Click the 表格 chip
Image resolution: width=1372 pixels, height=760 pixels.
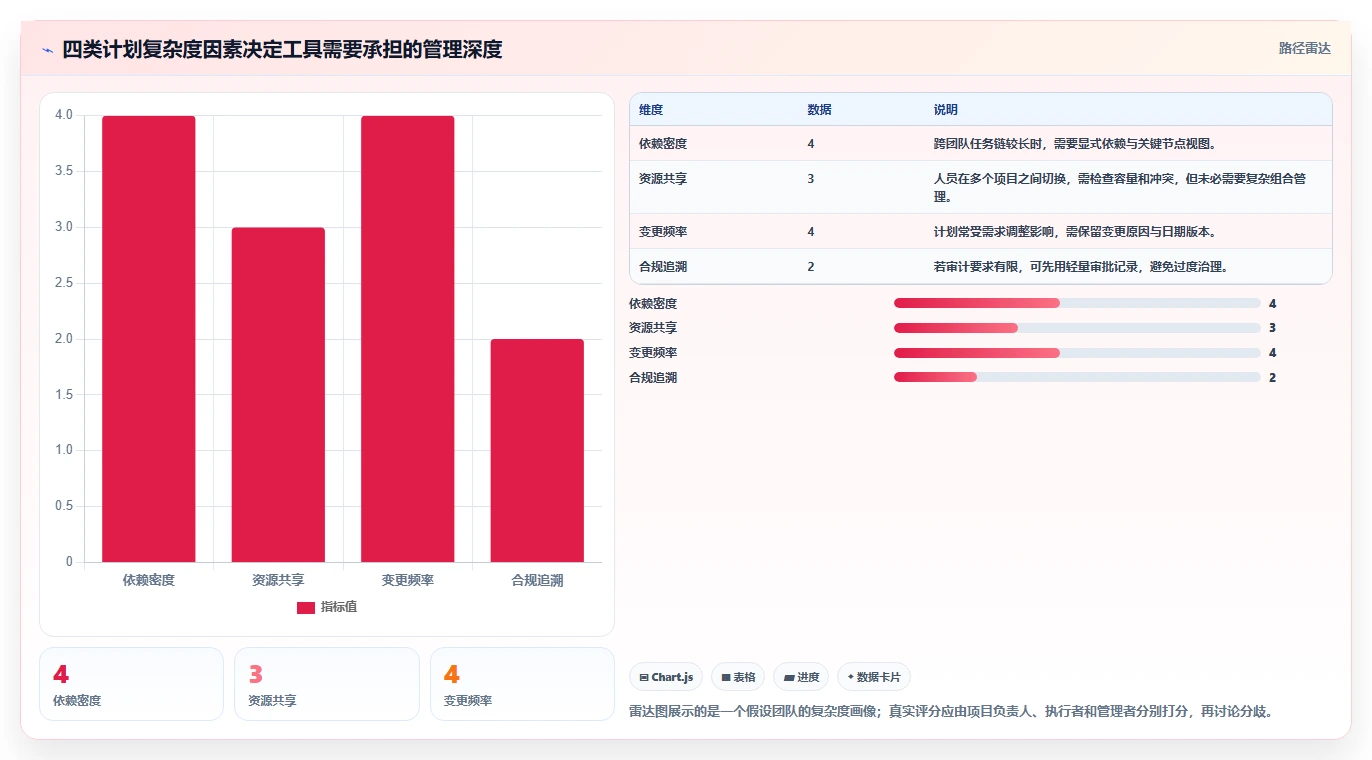[738, 677]
